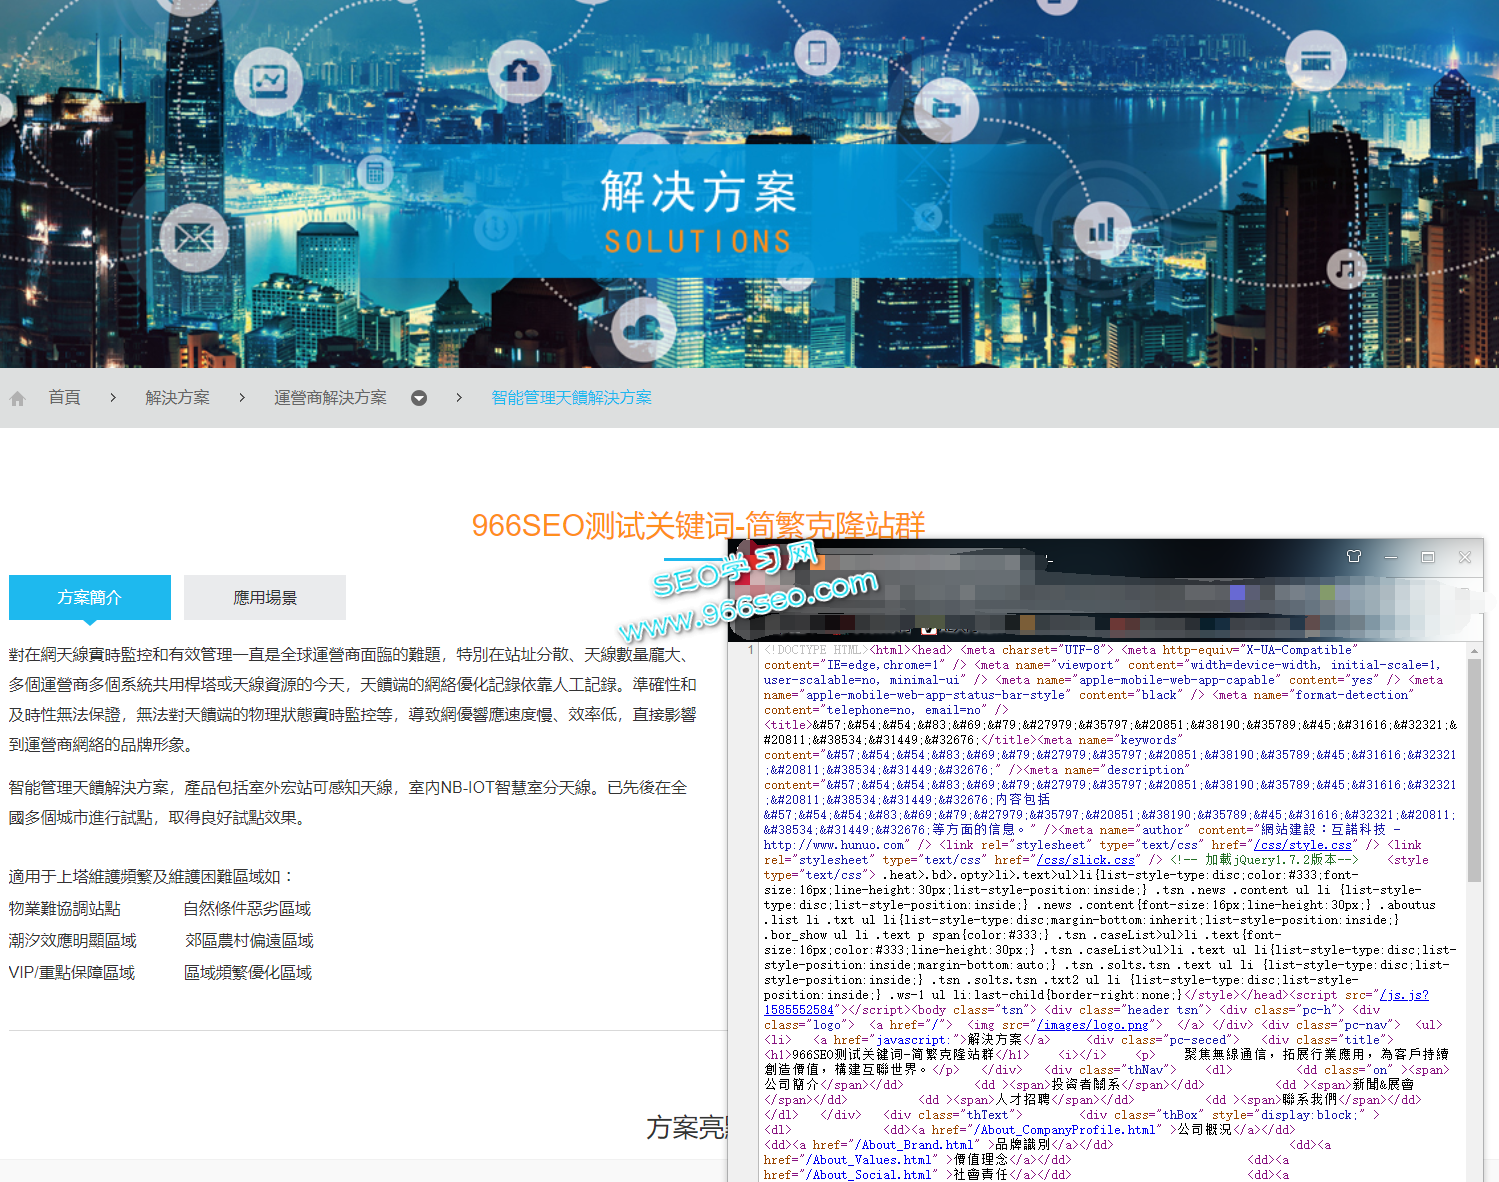1499x1182 pixels.
Task: Click line number 1 in source view
Action: tap(750, 650)
